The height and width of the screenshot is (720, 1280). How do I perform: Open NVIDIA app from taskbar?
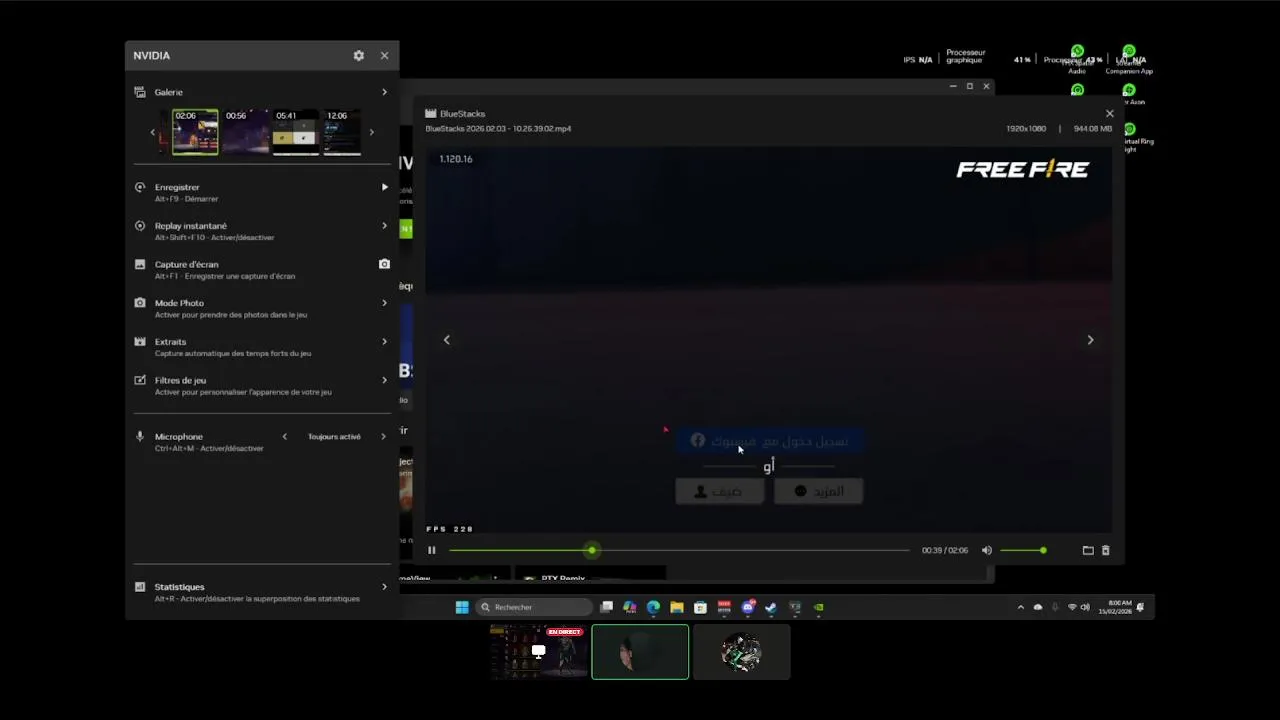click(x=818, y=607)
